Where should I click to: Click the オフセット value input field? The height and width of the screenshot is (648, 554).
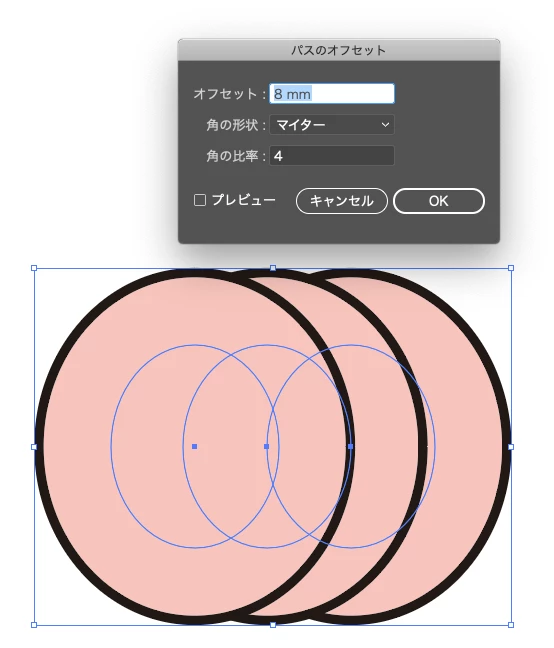[332, 94]
